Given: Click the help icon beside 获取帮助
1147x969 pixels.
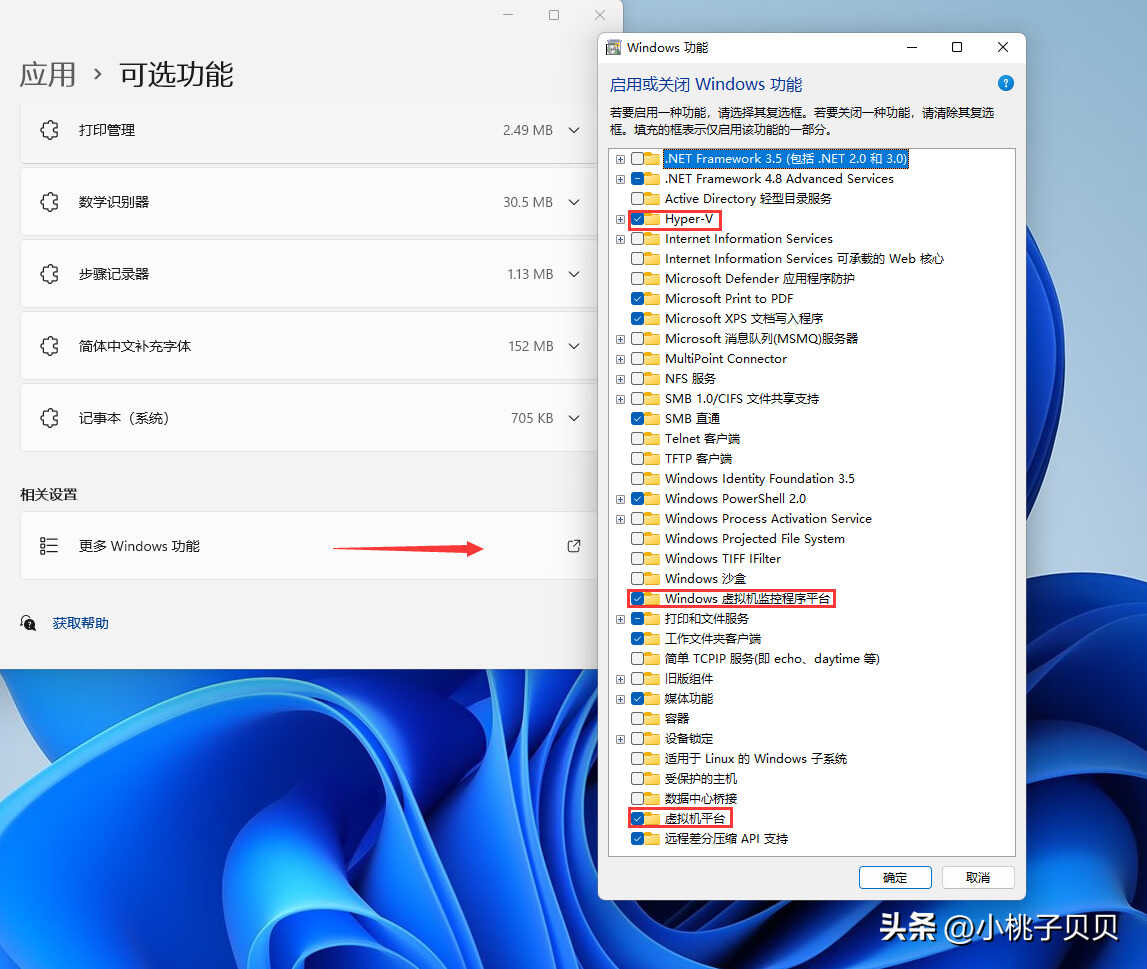Looking at the screenshot, I should [29, 623].
